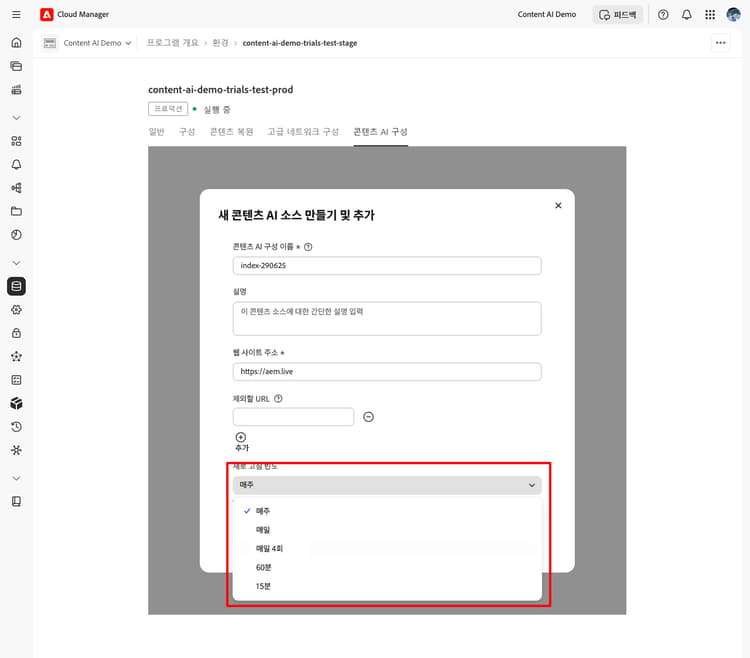Collapse the third sidebar section chevron
The image size is (750, 658).
(16, 478)
